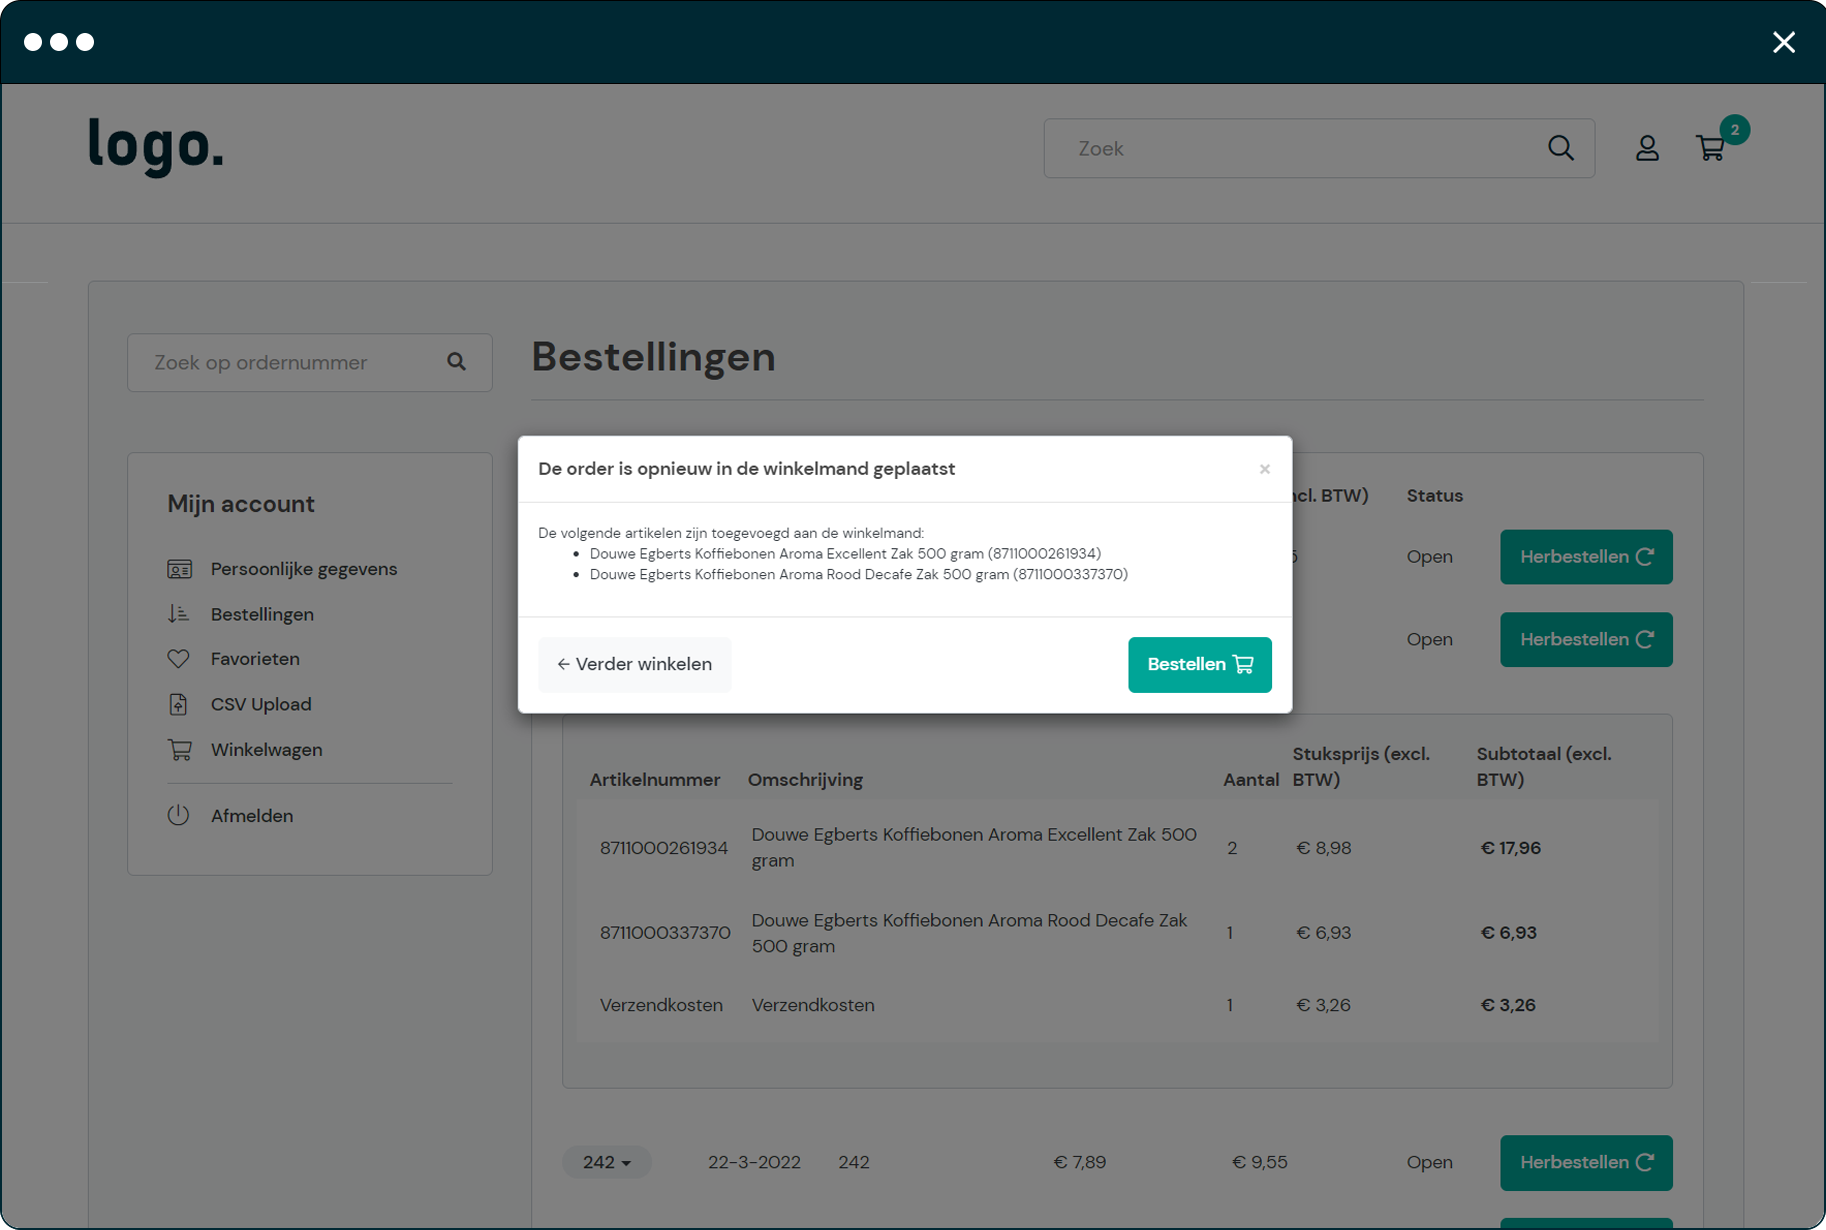Click the logo to go home

coord(155,147)
